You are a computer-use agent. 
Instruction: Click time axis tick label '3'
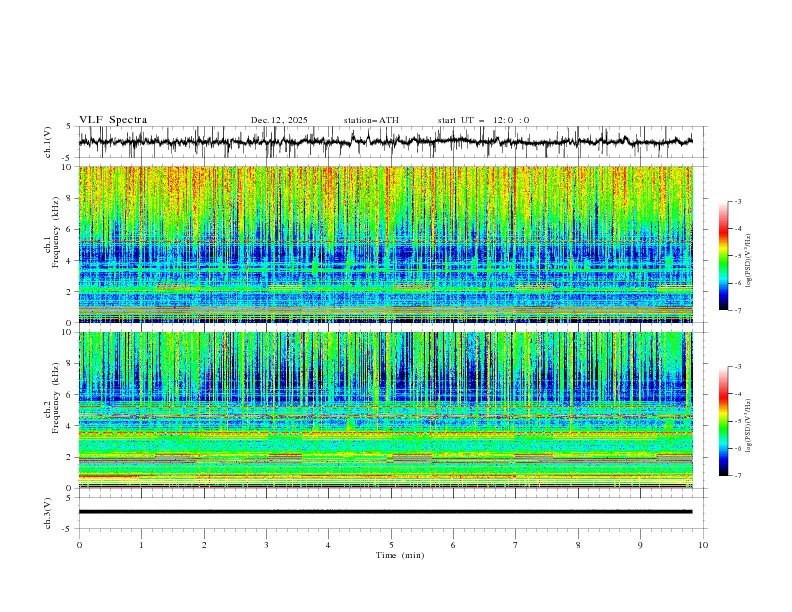(266, 545)
